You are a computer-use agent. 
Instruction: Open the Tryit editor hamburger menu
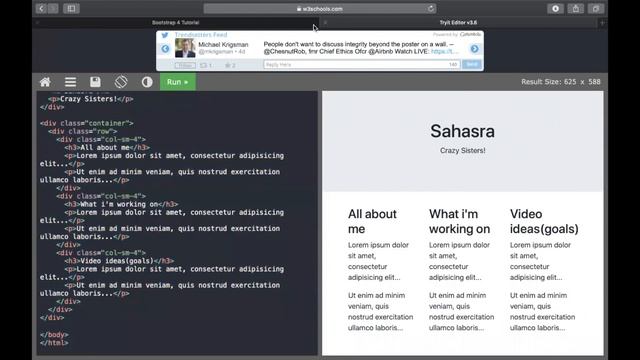[x=71, y=82]
